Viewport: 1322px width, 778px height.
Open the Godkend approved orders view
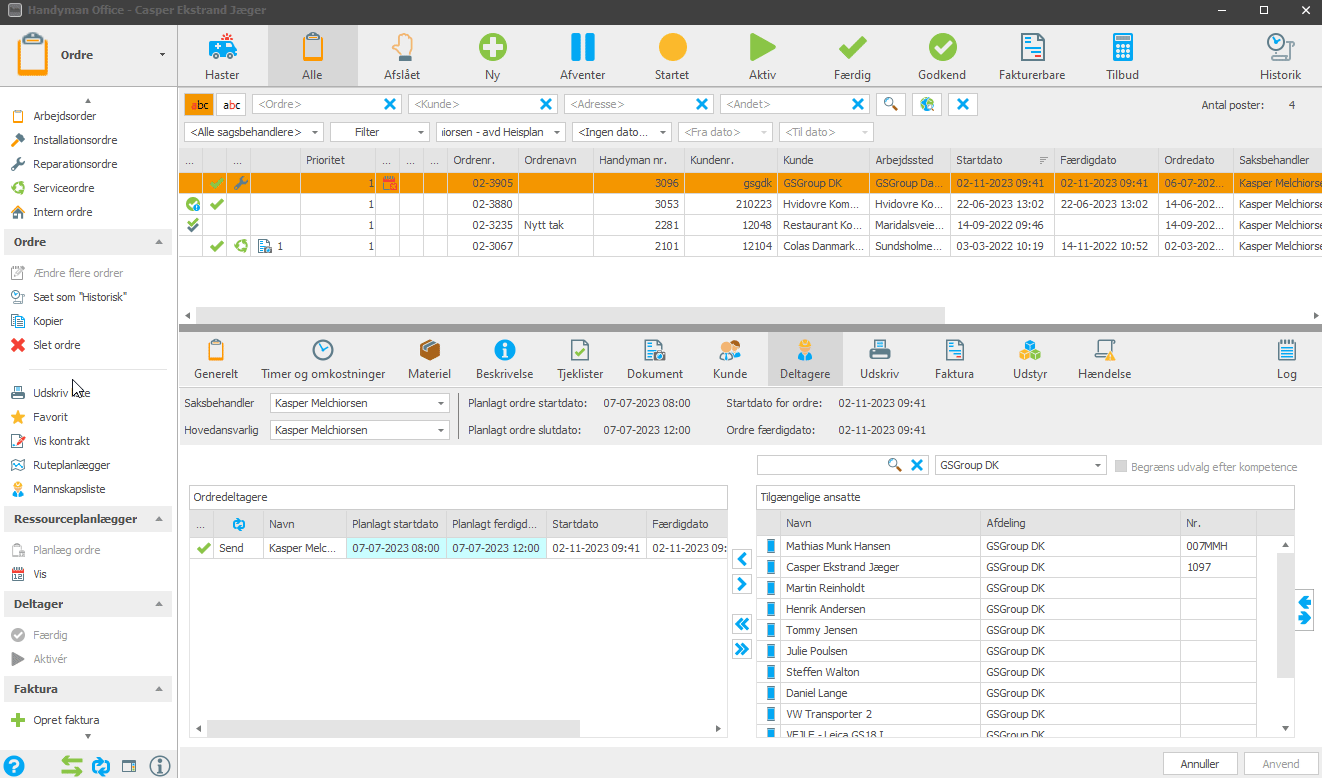(x=942, y=56)
